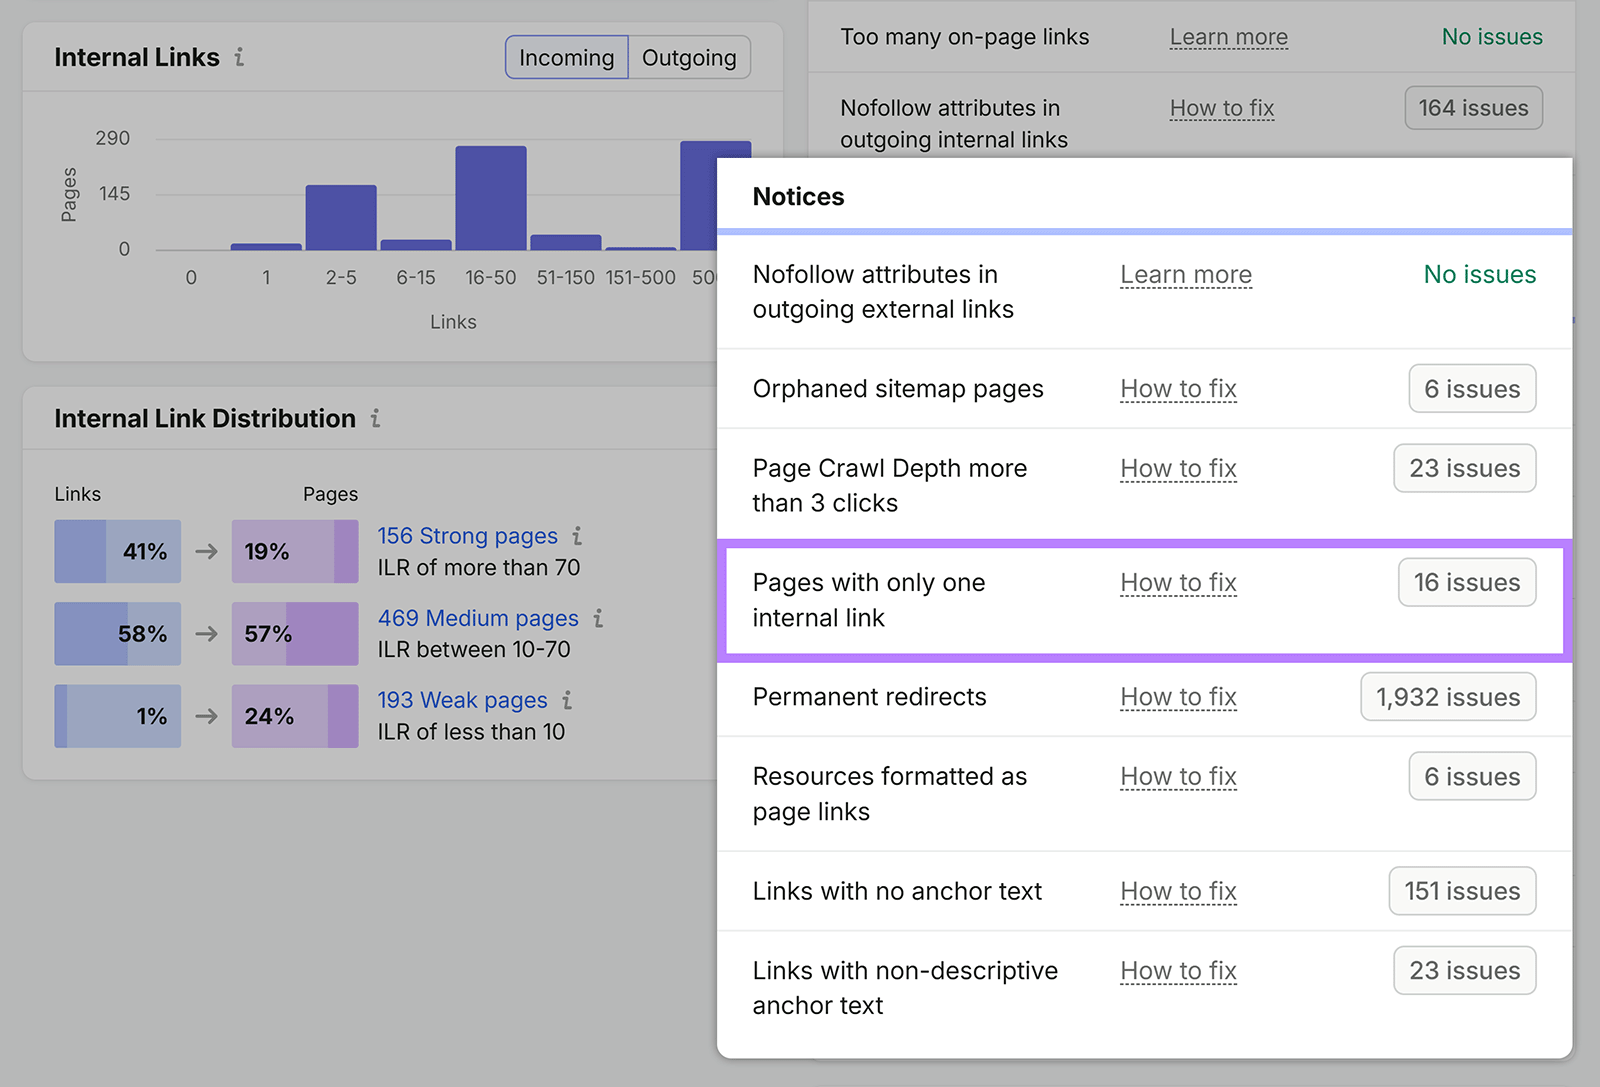Open How to fix for nofollow outgoing internal links

(x=1222, y=108)
